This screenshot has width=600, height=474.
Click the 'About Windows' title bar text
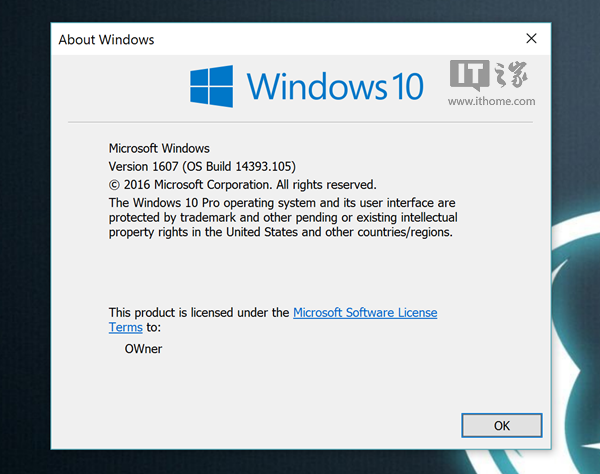(106, 40)
